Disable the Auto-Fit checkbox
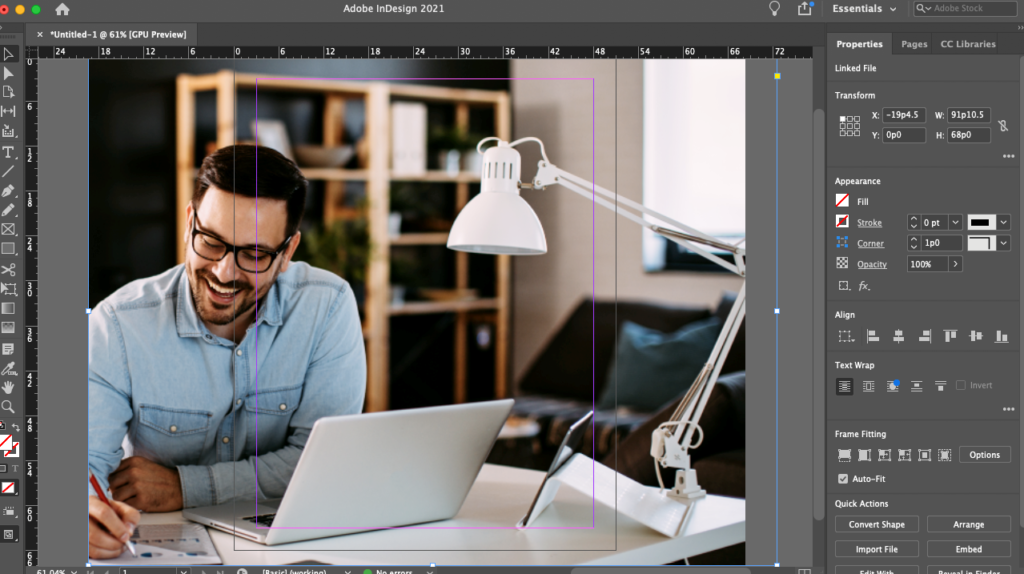Viewport: 1024px width, 574px height. tap(842, 478)
